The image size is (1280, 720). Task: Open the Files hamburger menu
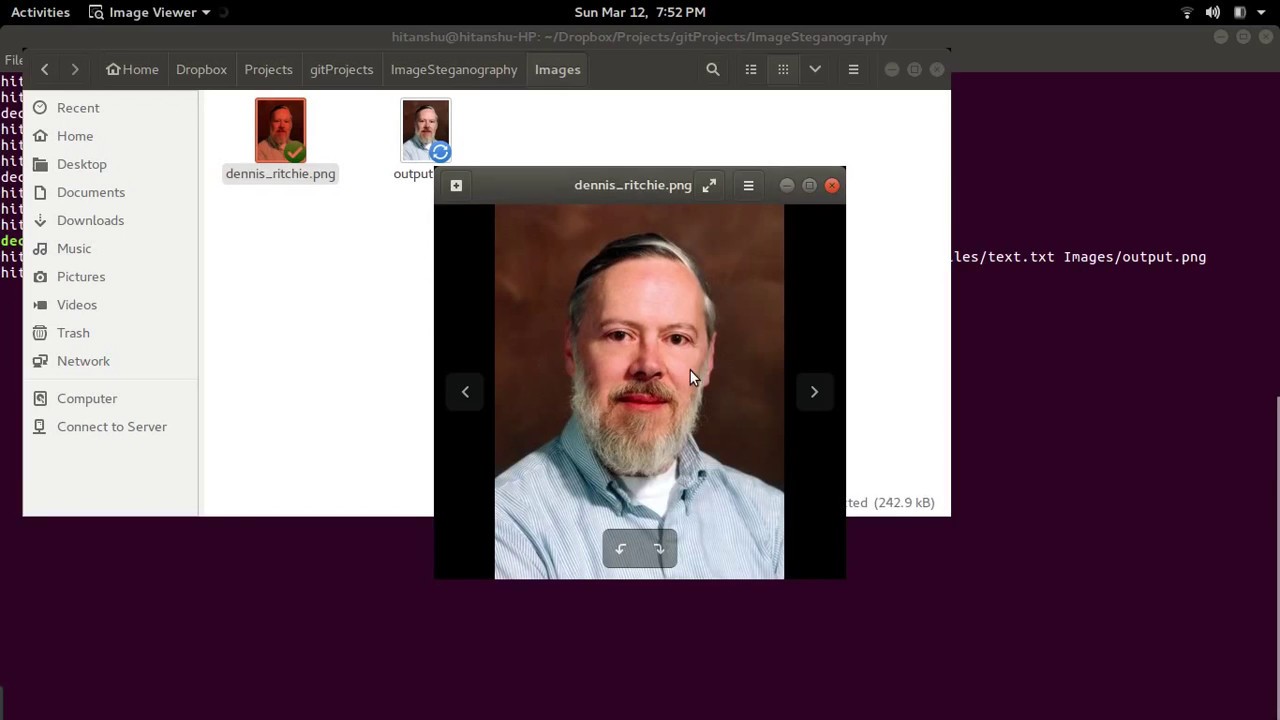pos(853,69)
